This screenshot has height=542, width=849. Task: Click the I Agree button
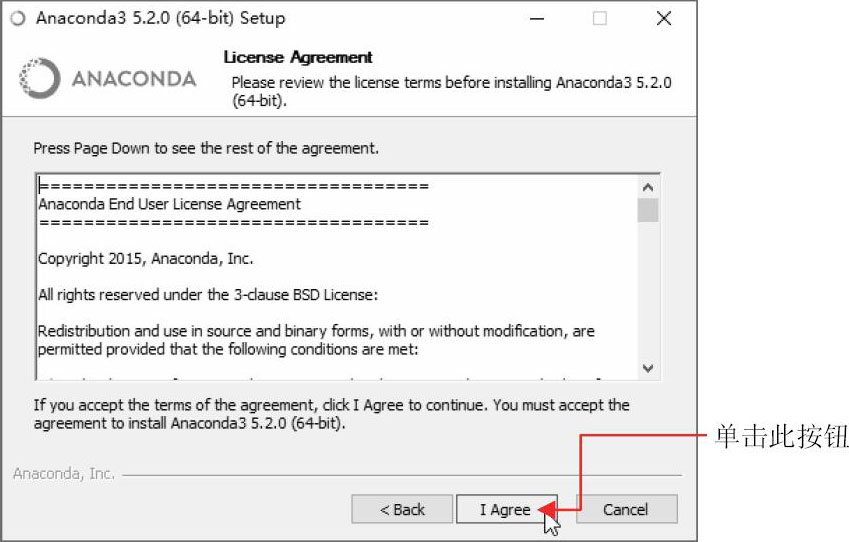(x=506, y=509)
